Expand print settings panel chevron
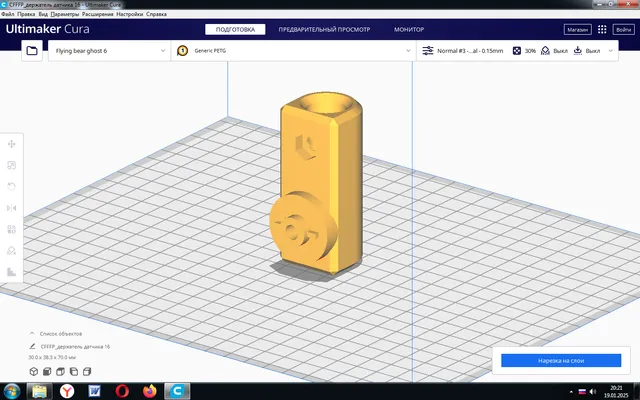This screenshot has width=640, height=400. click(611, 51)
